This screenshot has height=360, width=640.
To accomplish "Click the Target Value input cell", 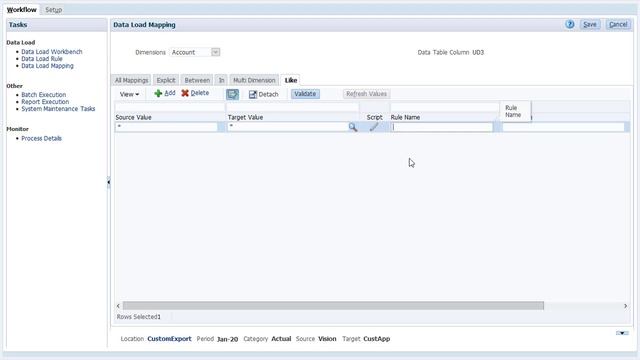I will coord(287,127).
